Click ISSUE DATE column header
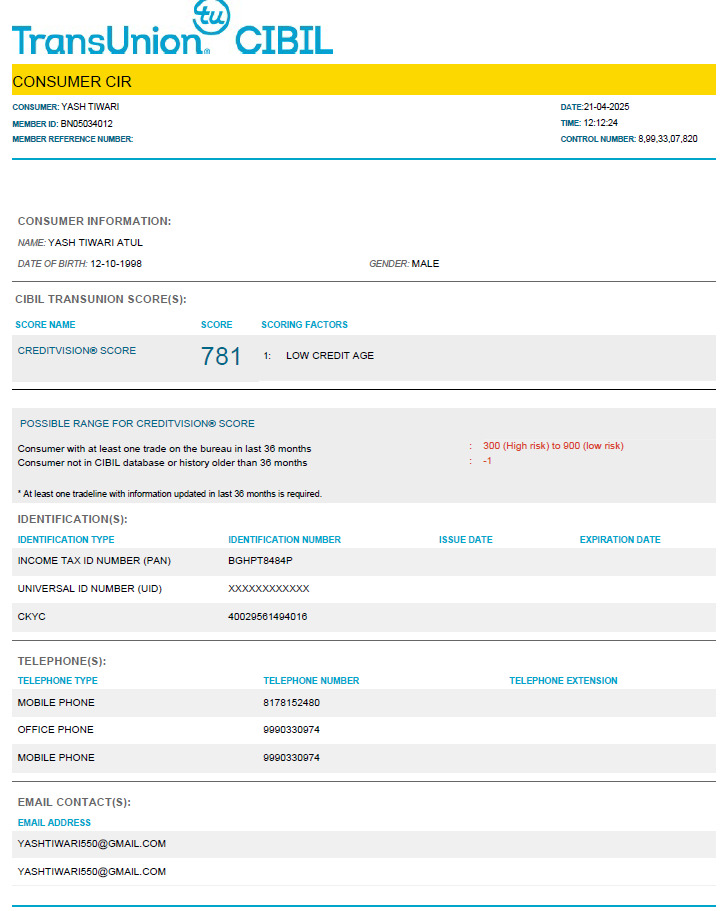Screen dimensions: 725x911 pyautogui.click(x=466, y=540)
